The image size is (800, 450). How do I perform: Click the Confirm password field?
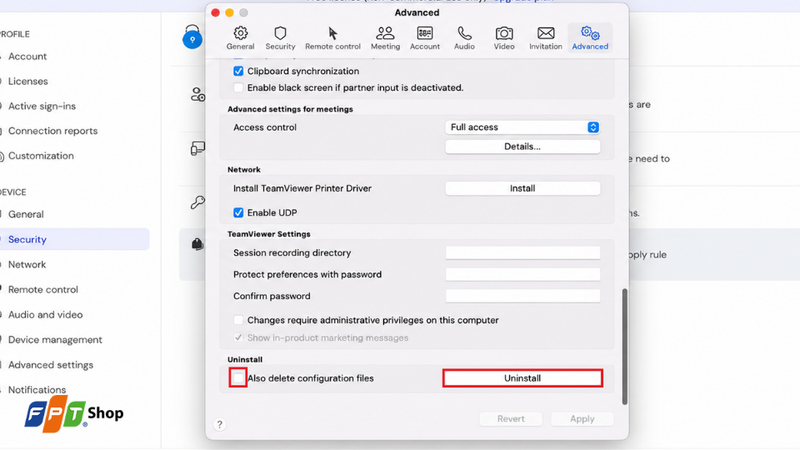pyautogui.click(x=522, y=296)
